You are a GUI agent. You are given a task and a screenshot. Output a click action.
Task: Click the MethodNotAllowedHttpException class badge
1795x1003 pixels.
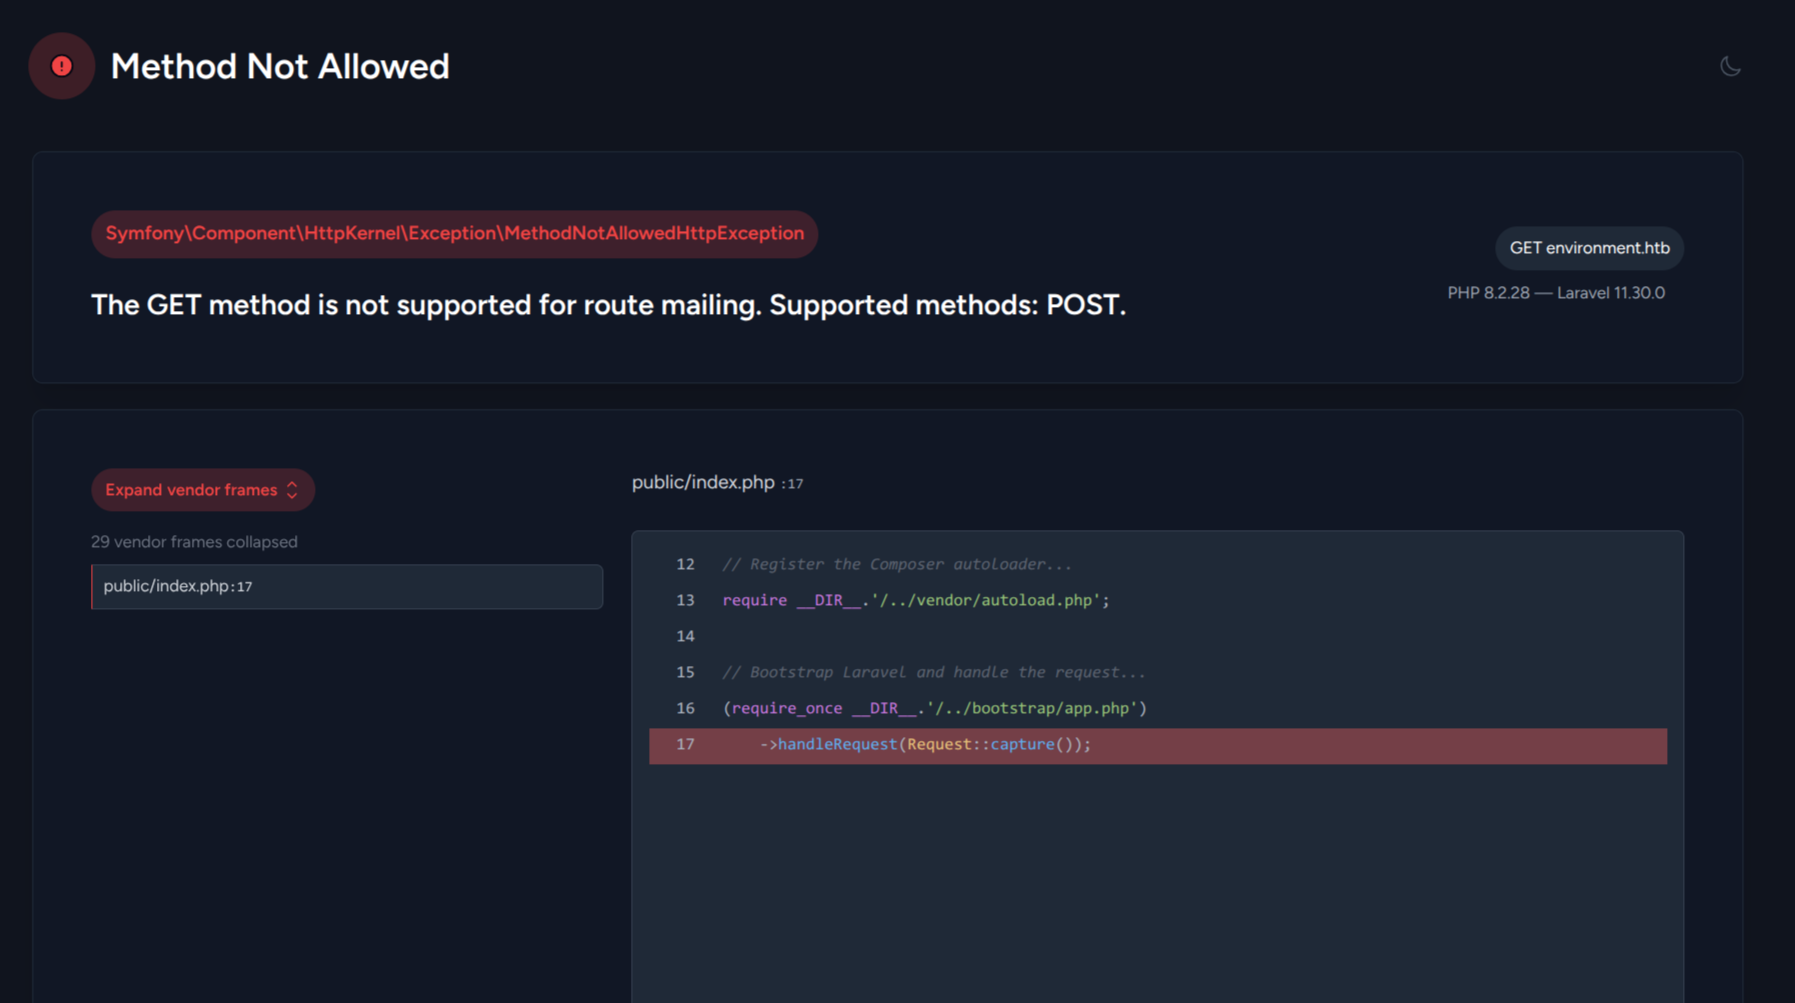[x=454, y=234]
